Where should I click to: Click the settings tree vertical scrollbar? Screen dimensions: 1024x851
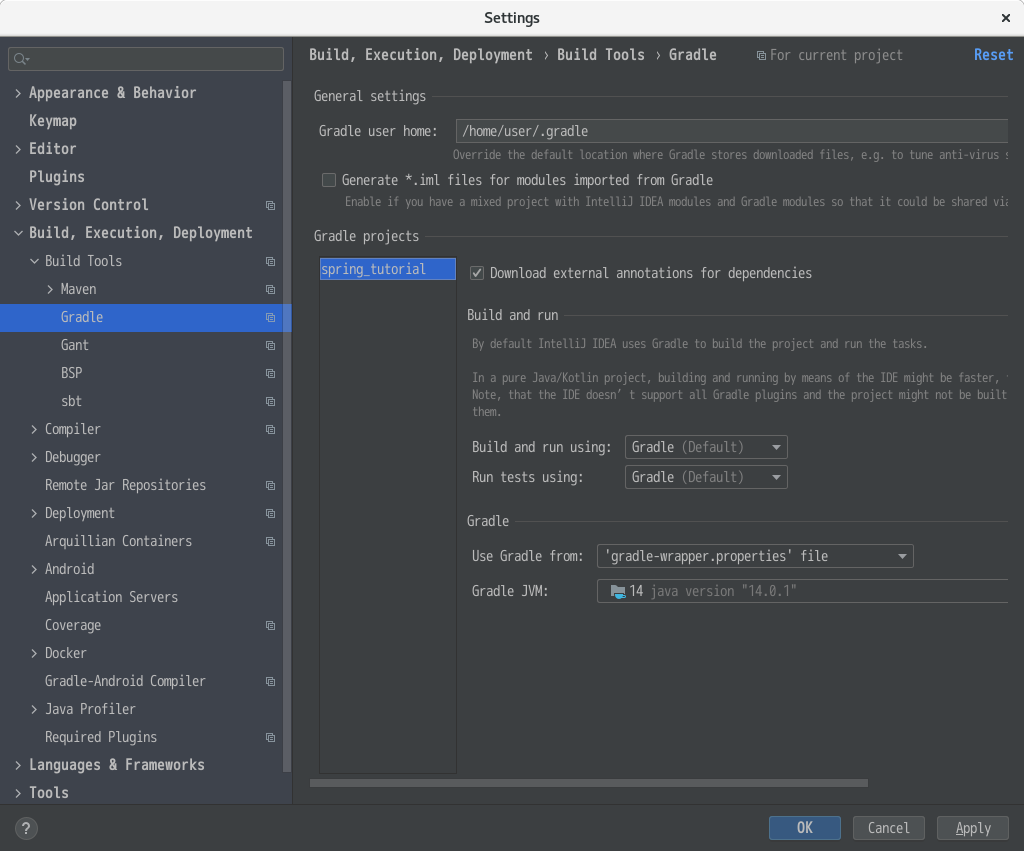coord(287,427)
